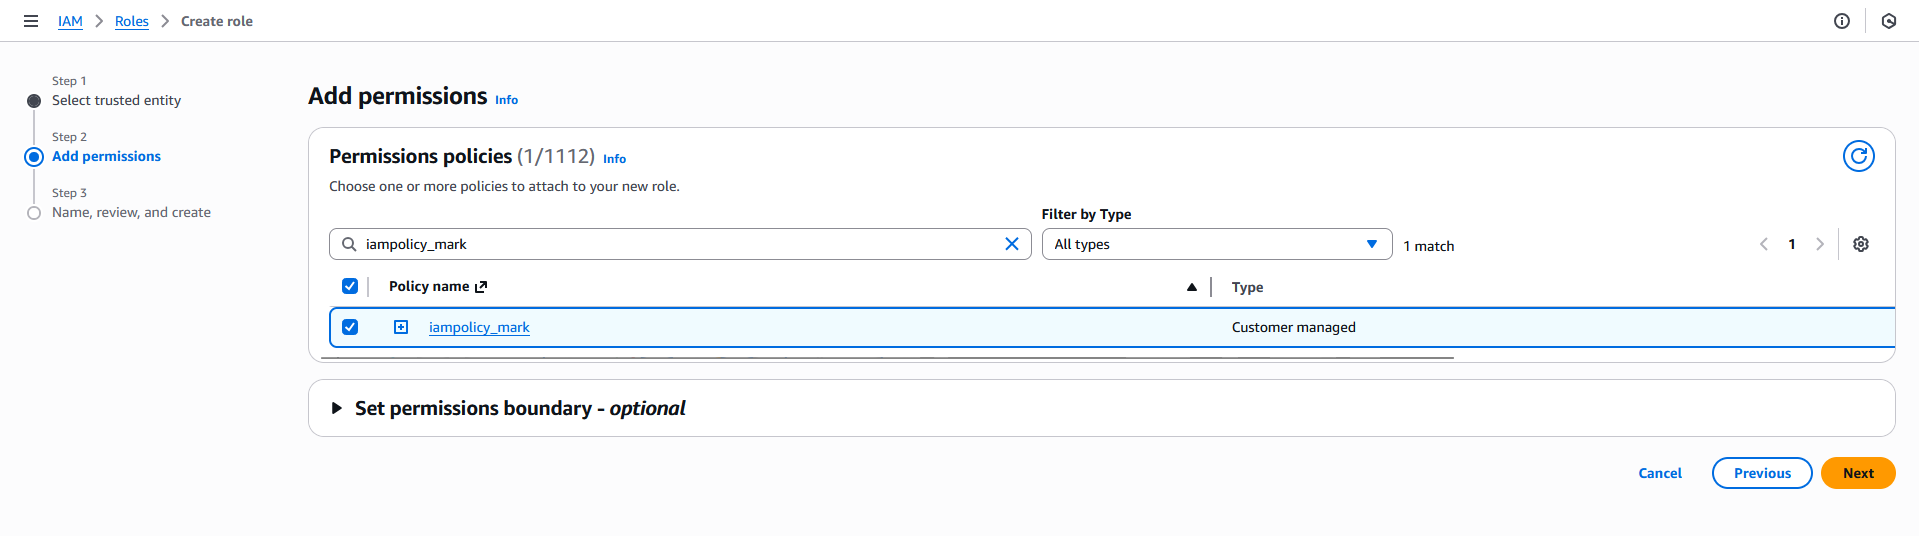The height and width of the screenshot is (536, 1919).
Task: Click the search magnifier icon
Action: tap(349, 244)
